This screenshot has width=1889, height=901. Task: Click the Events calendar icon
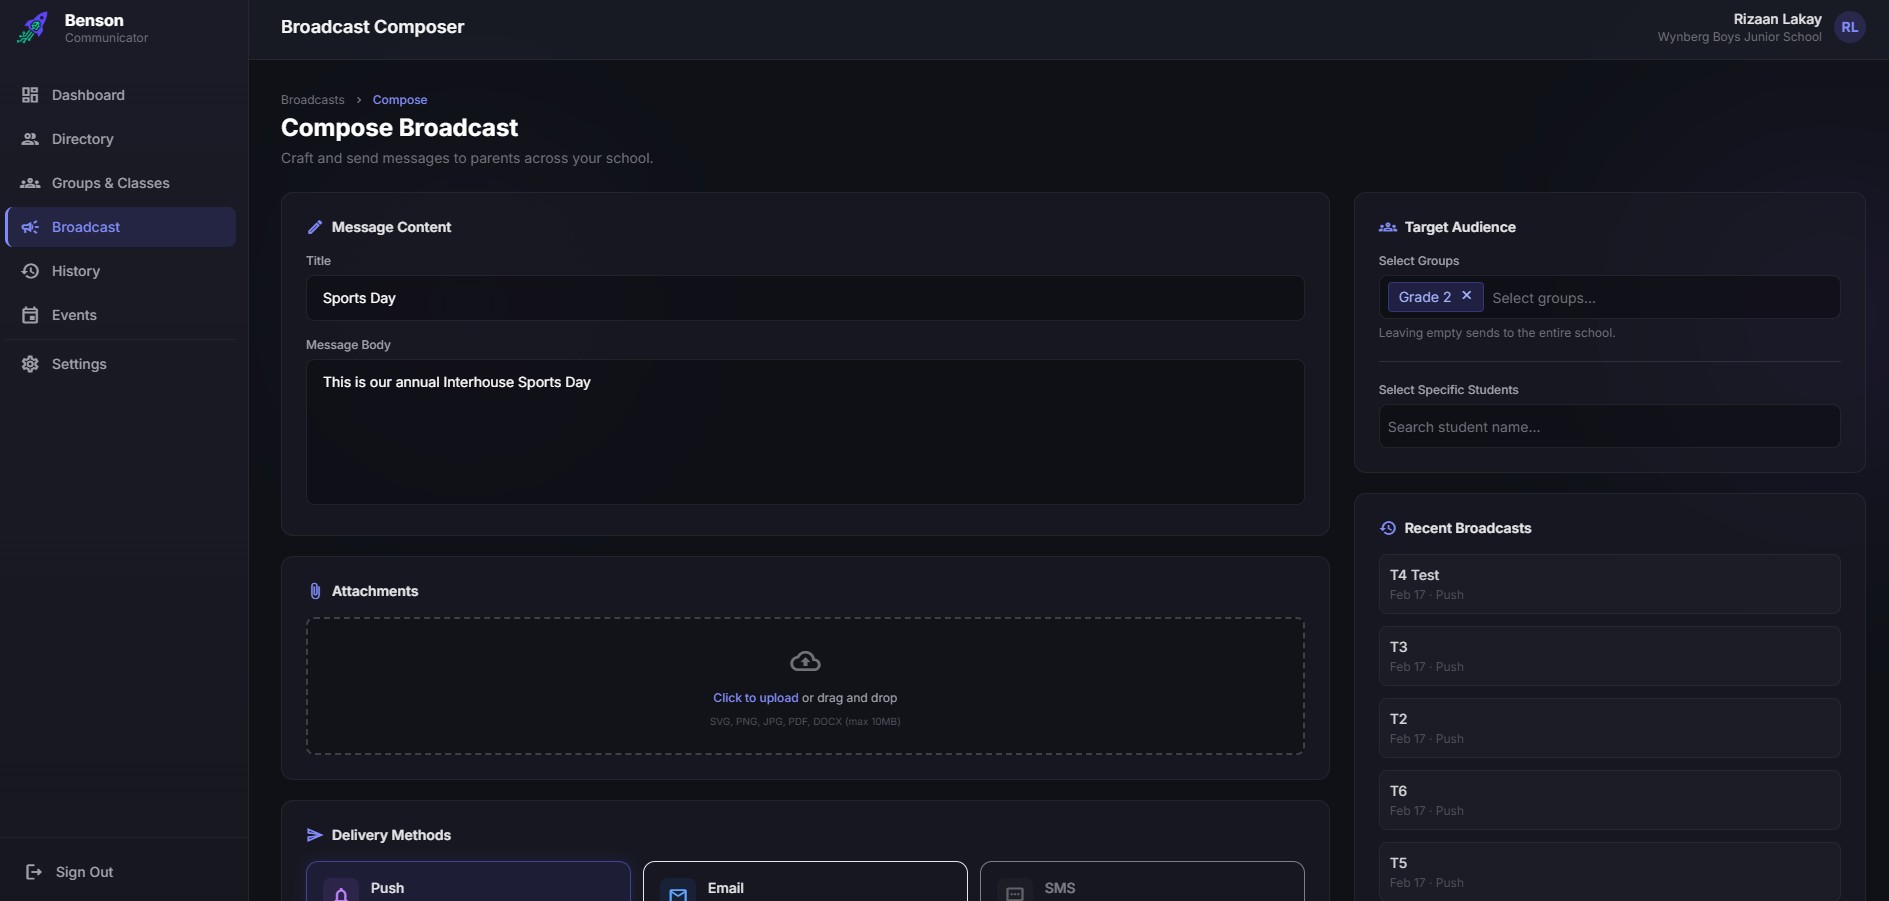point(30,315)
